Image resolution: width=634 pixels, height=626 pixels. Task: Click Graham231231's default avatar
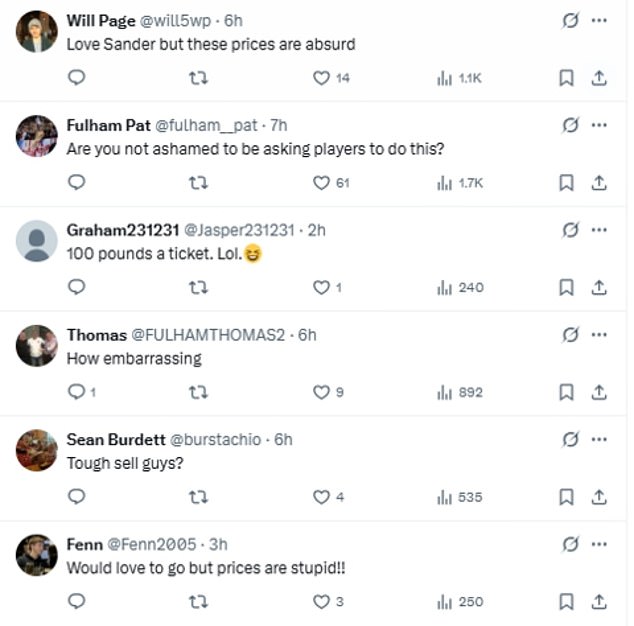pos(37,240)
